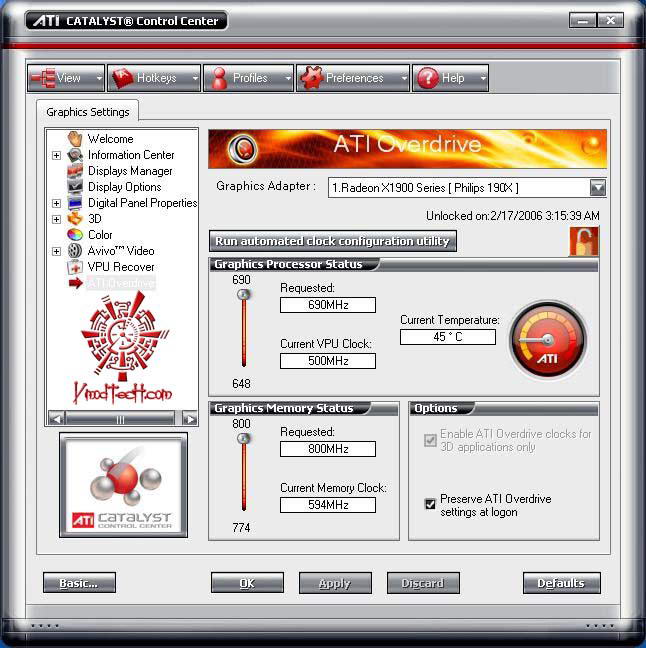The image size is (646, 648).
Task: Click the View tree icon in toolbar
Action: [x=43, y=78]
